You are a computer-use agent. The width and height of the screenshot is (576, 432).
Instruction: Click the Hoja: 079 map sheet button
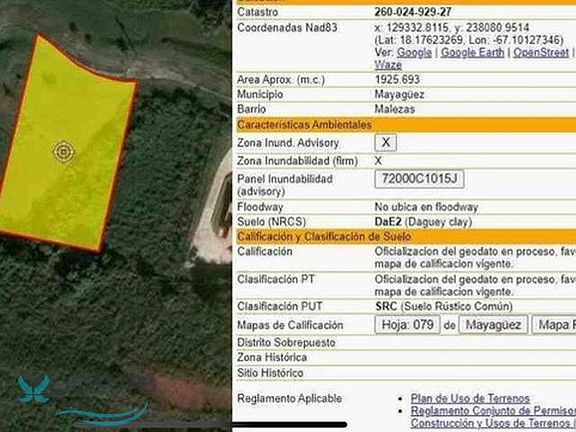pyautogui.click(x=407, y=325)
